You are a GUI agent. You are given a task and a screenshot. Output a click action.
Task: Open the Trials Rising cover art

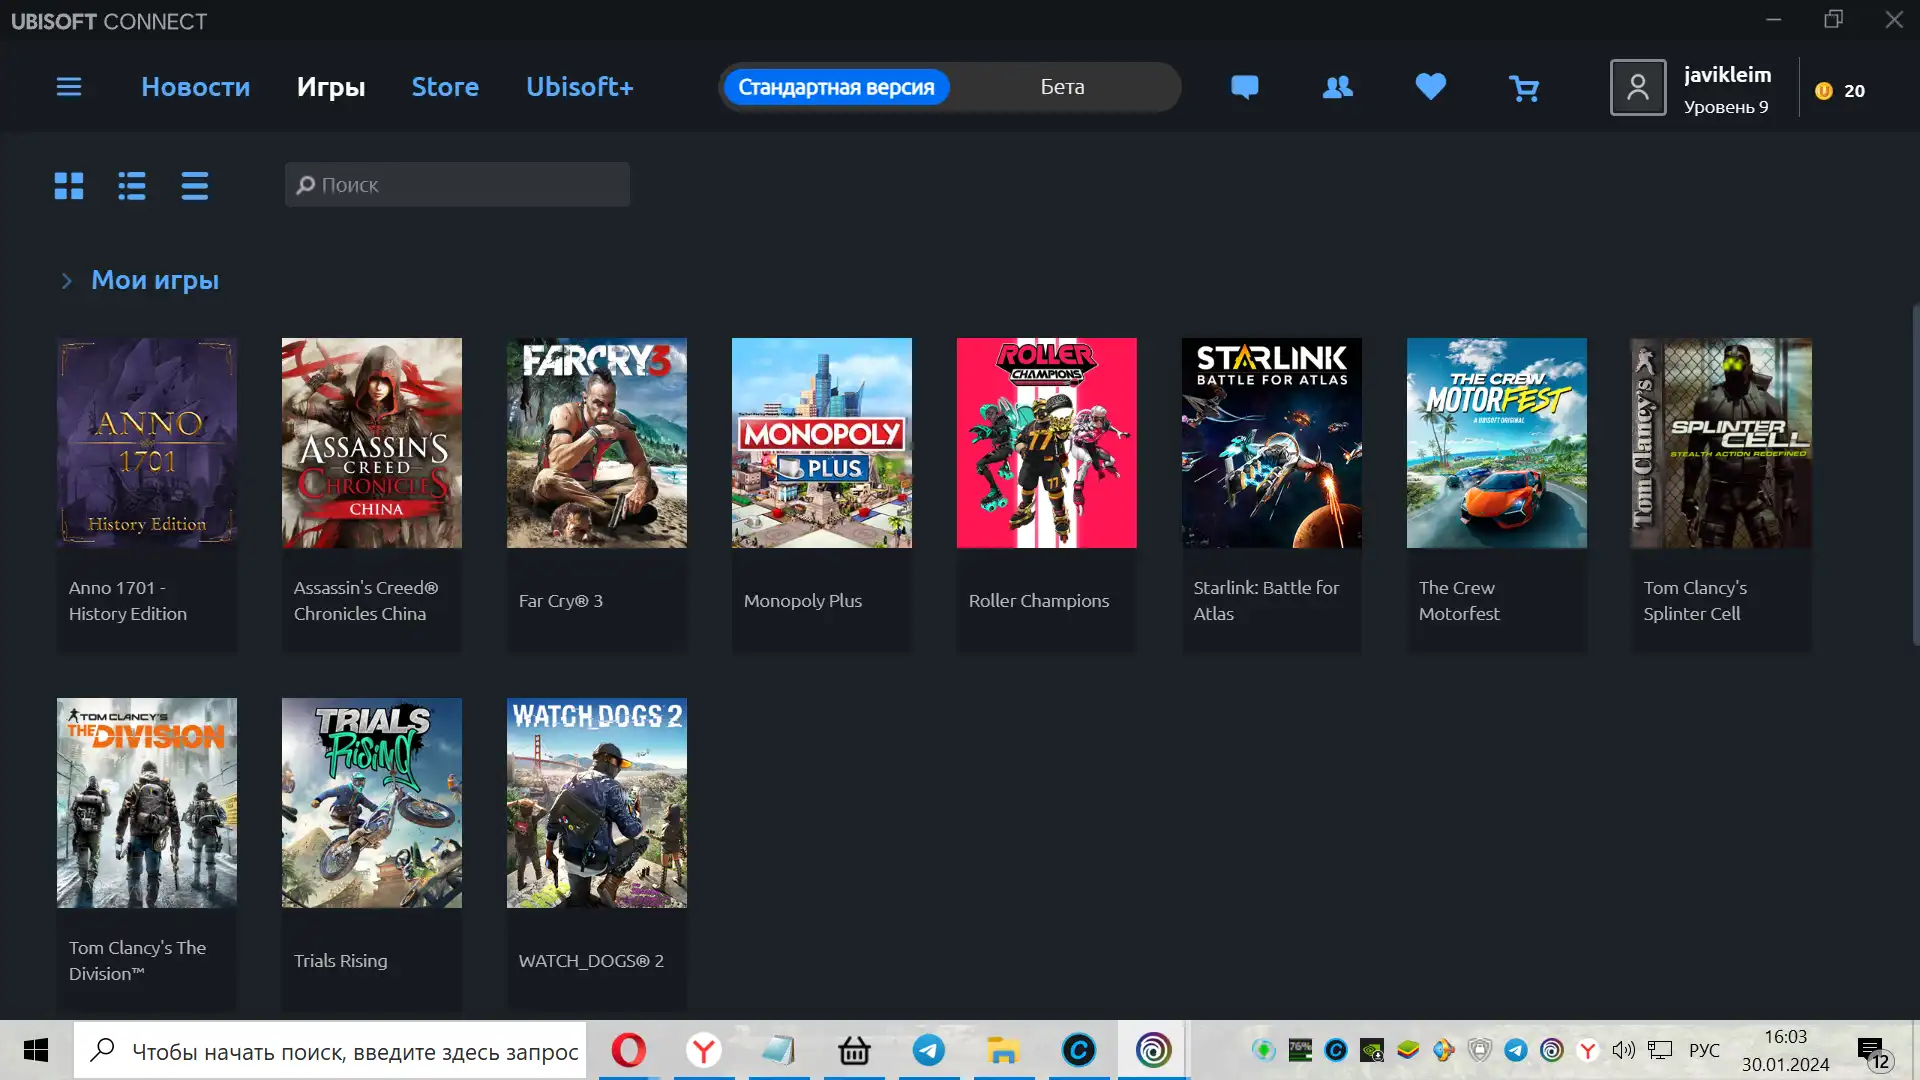tap(372, 803)
